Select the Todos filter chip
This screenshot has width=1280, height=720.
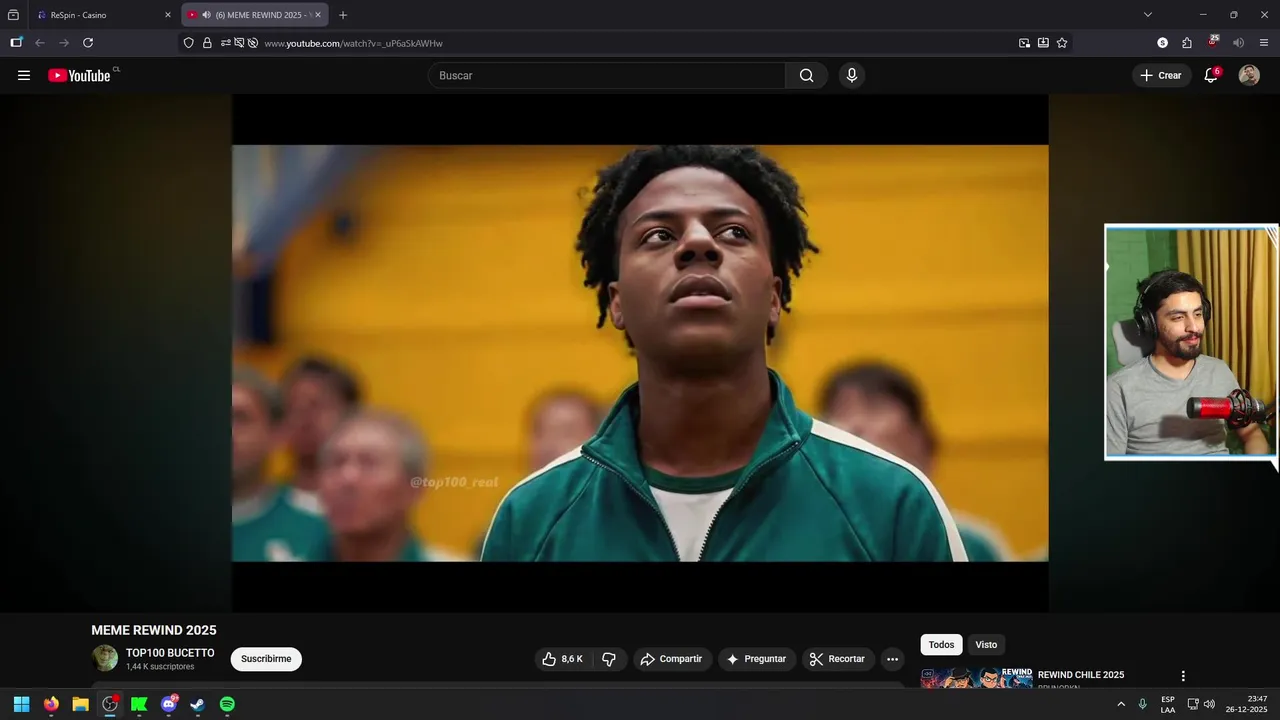[941, 645]
